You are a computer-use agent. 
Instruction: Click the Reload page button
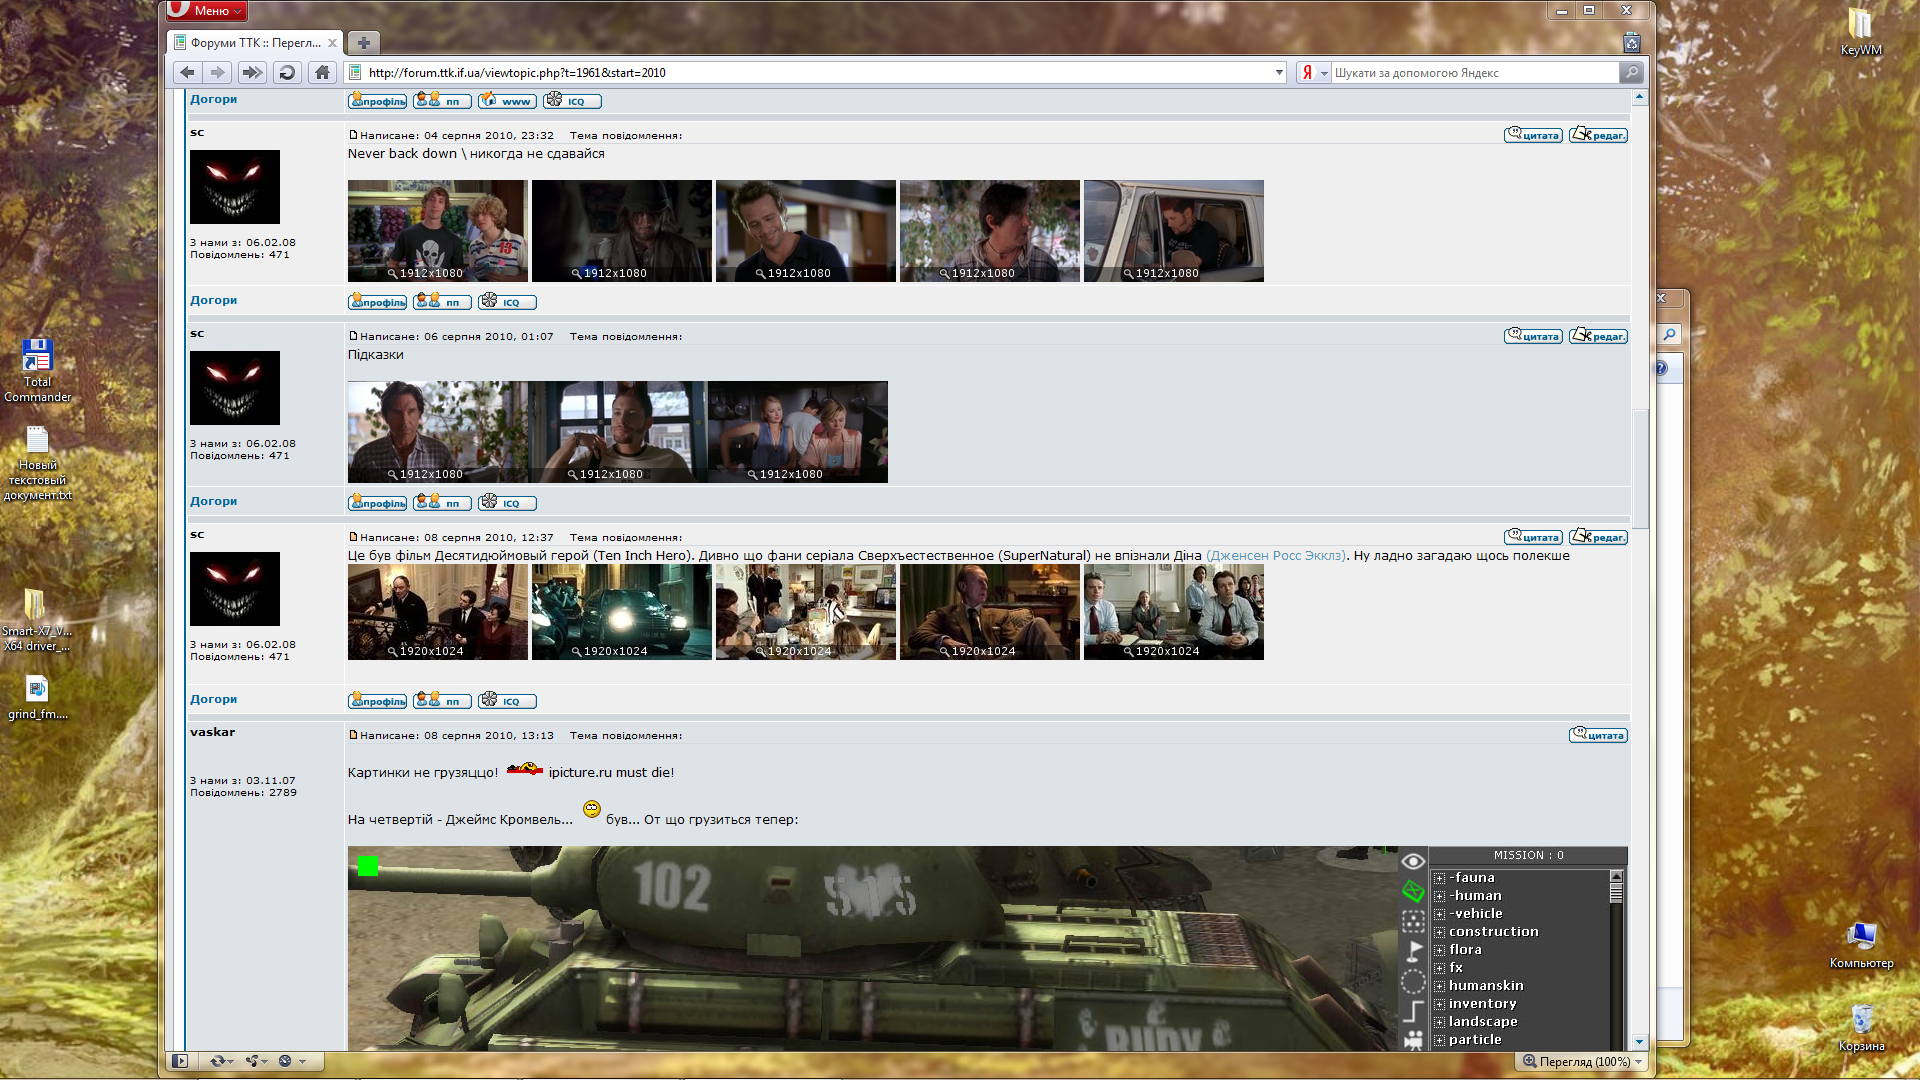pos(287,72)
